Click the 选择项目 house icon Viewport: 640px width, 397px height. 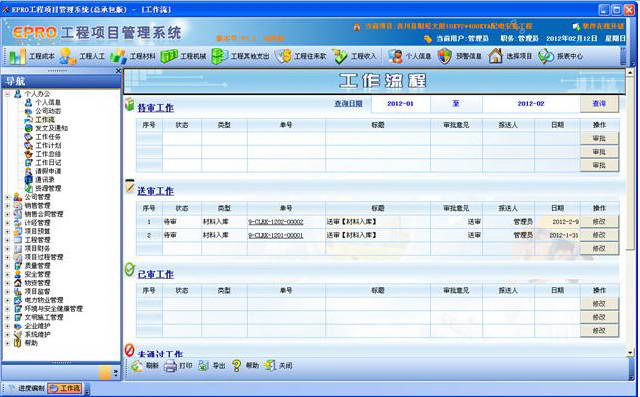pos(496,56)
